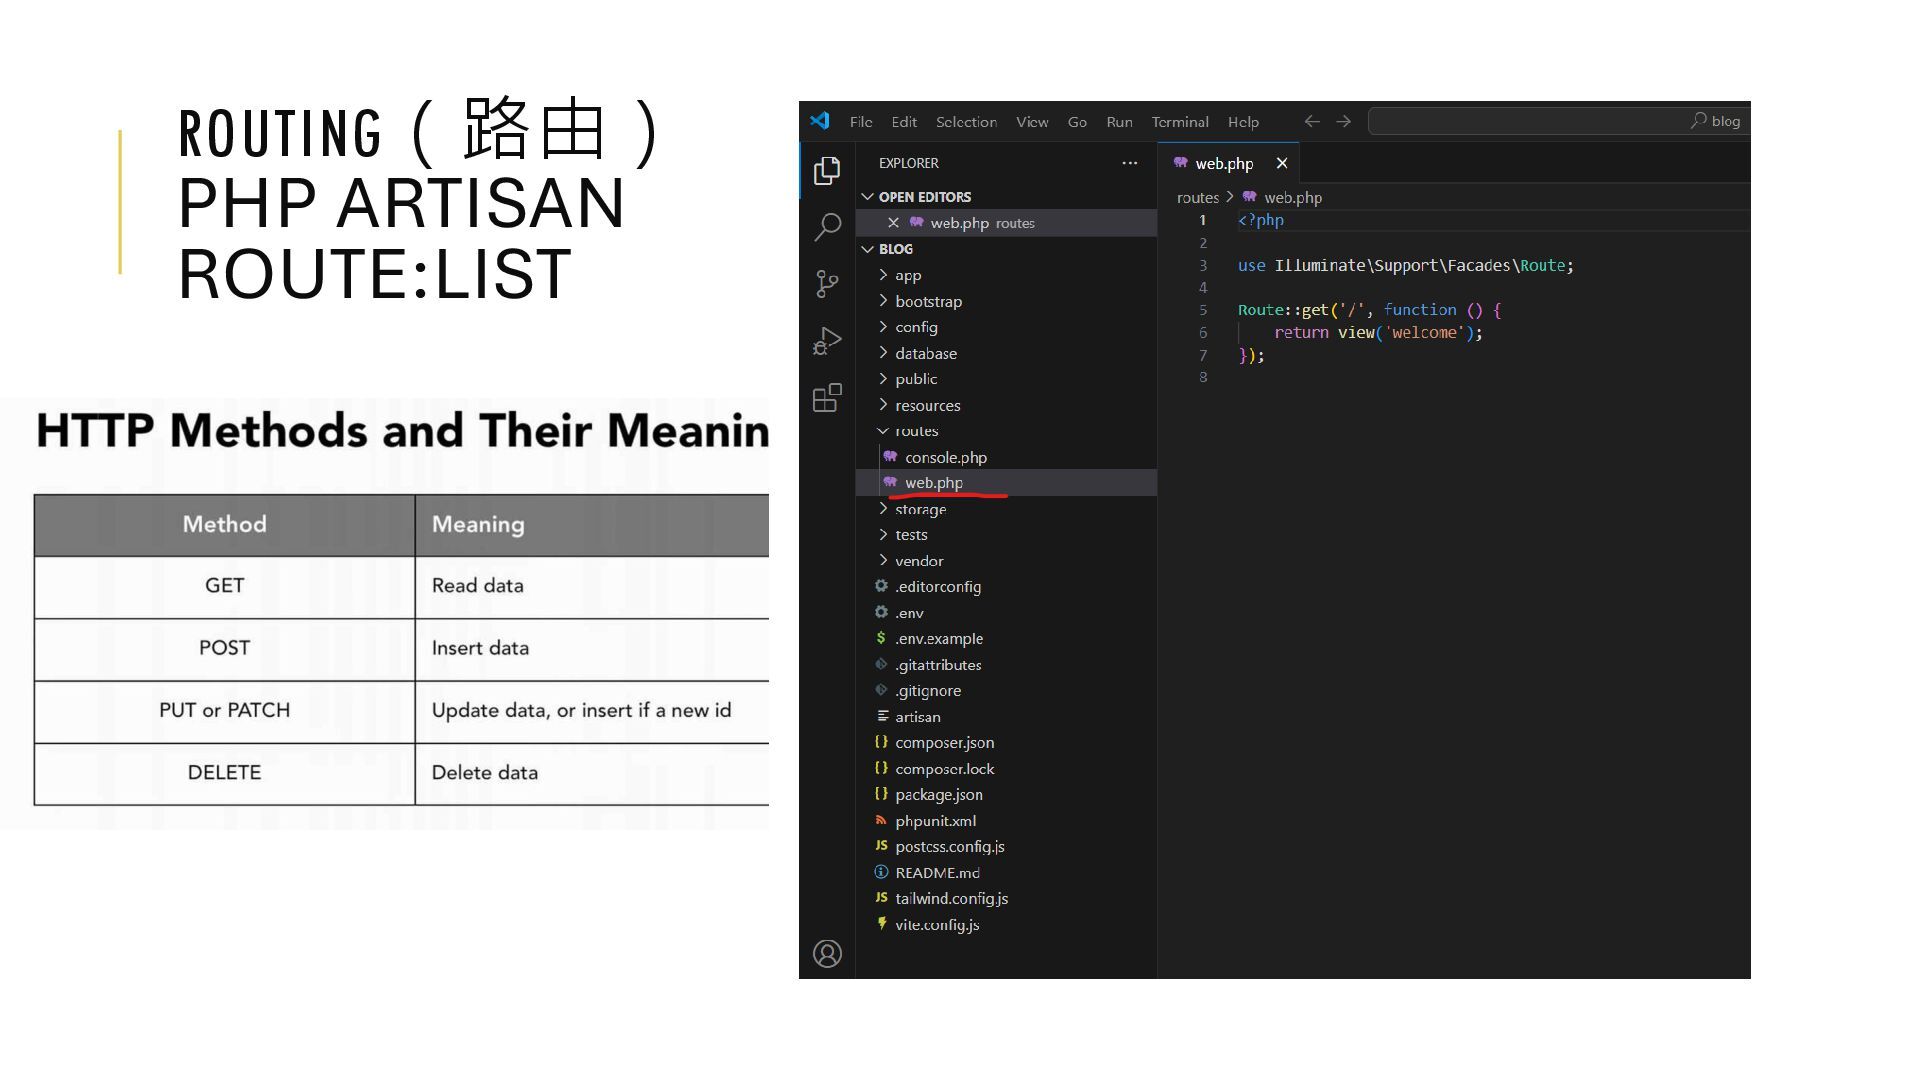The image size is (1920, 1080).
Task: Click the web.php breadcrumb segment
Action: point(1283,198)
